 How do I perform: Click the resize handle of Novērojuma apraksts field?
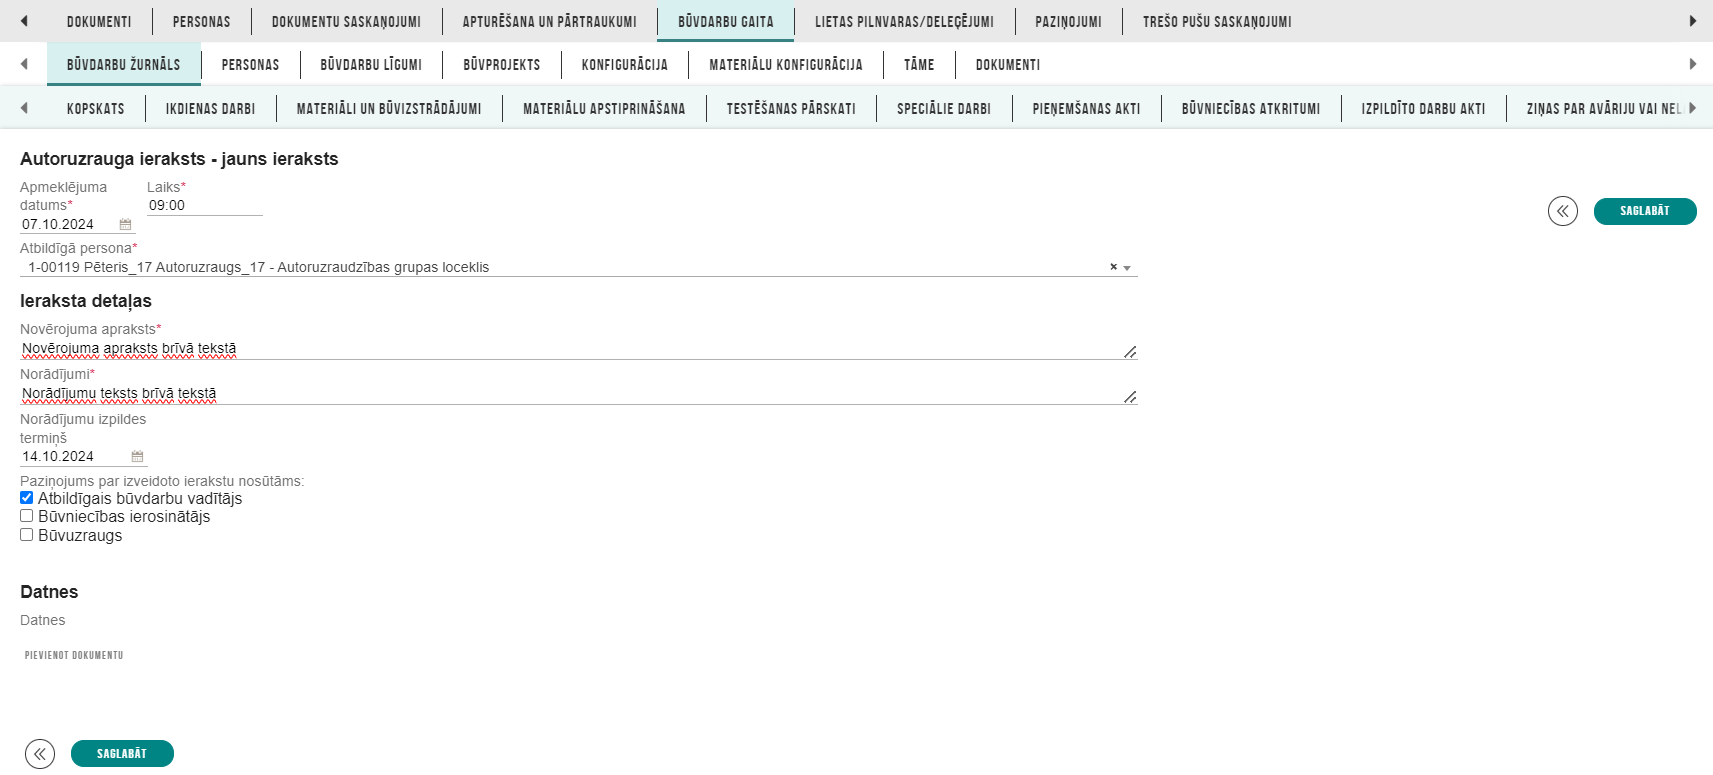point(1130,352)
